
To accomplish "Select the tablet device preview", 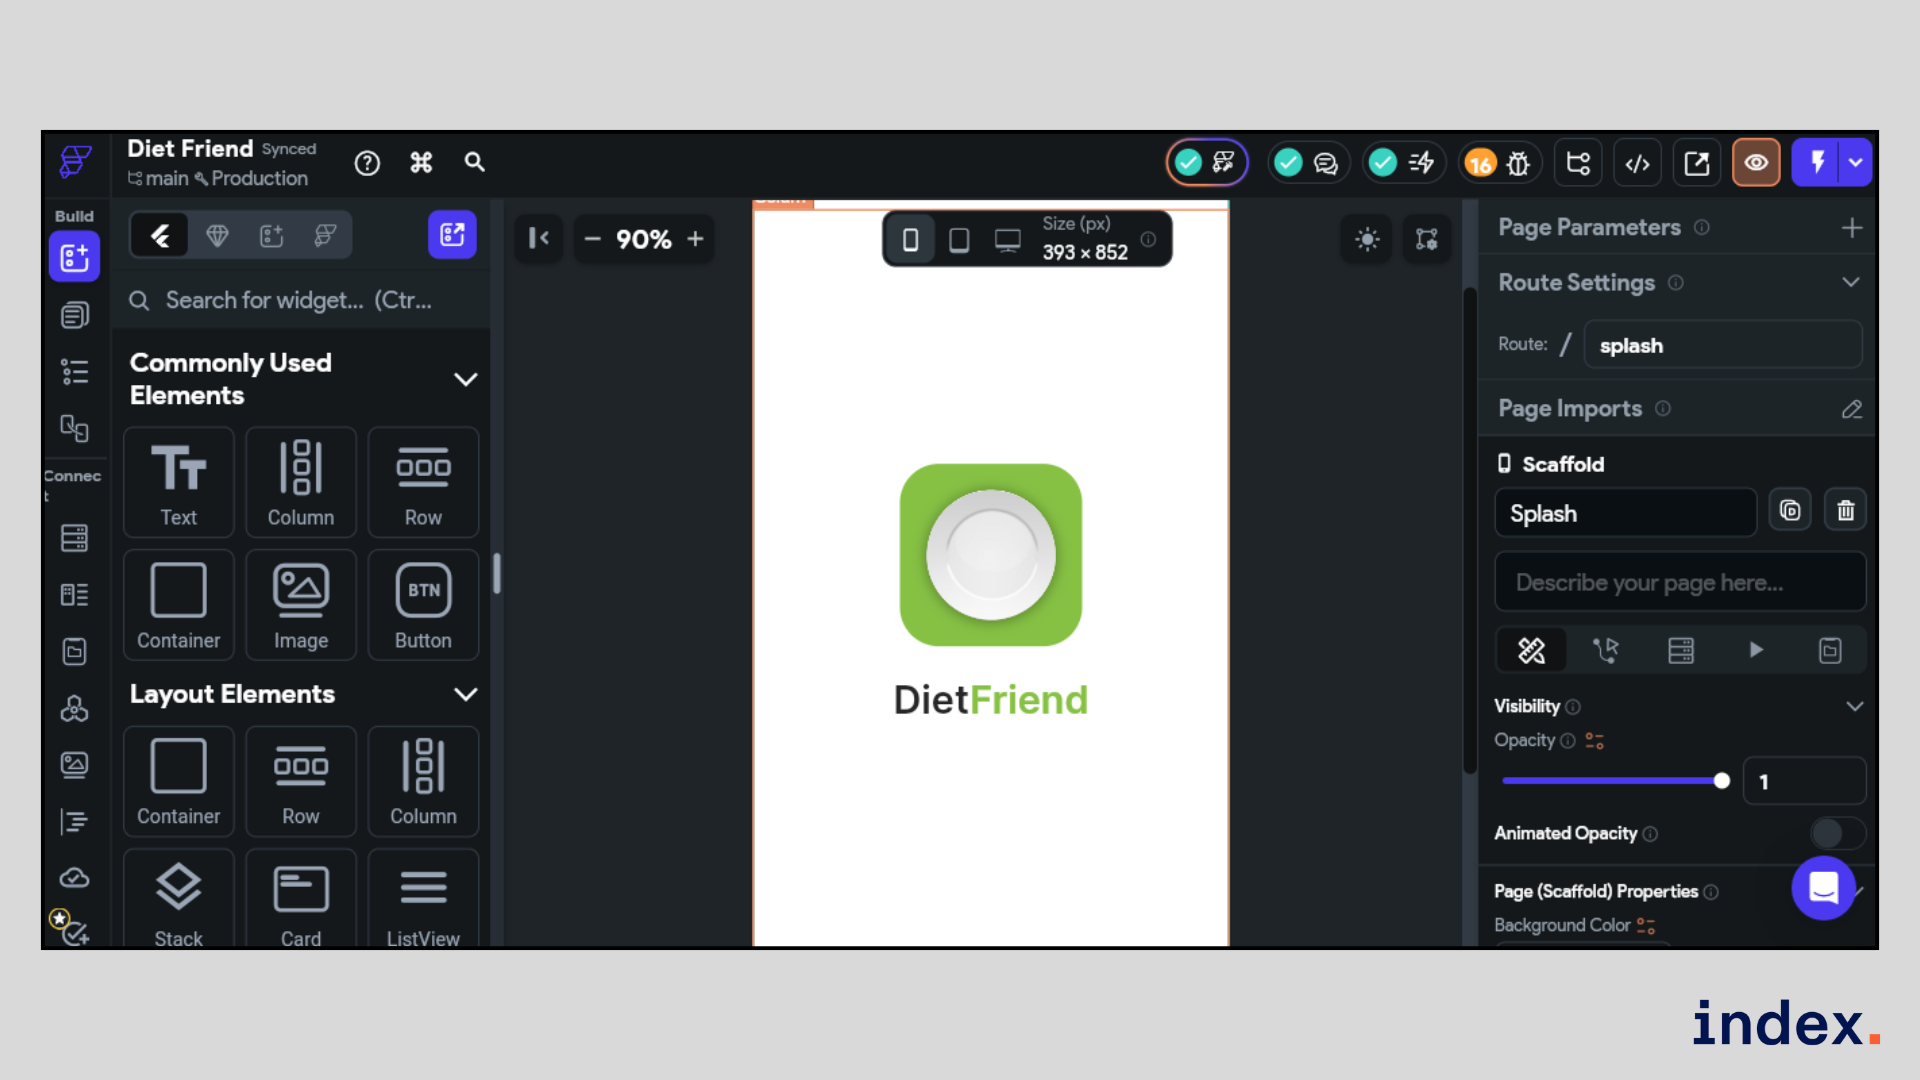I will pyautogui.click(x=959, y=240).
